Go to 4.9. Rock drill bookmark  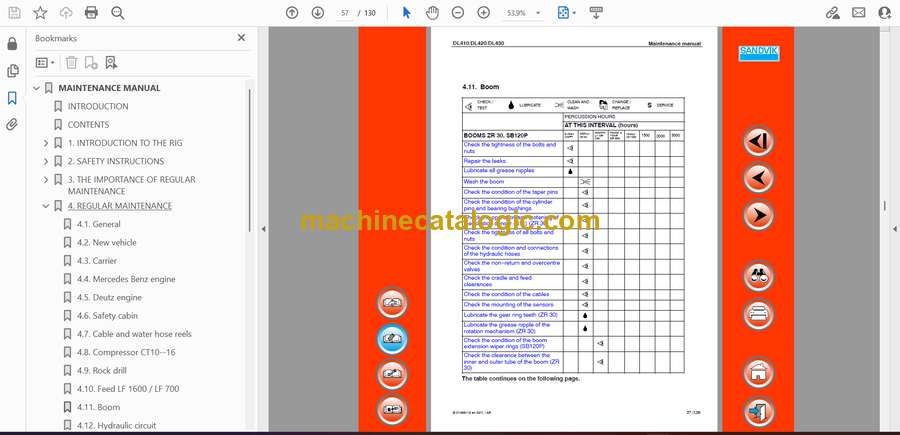point(102,370)
